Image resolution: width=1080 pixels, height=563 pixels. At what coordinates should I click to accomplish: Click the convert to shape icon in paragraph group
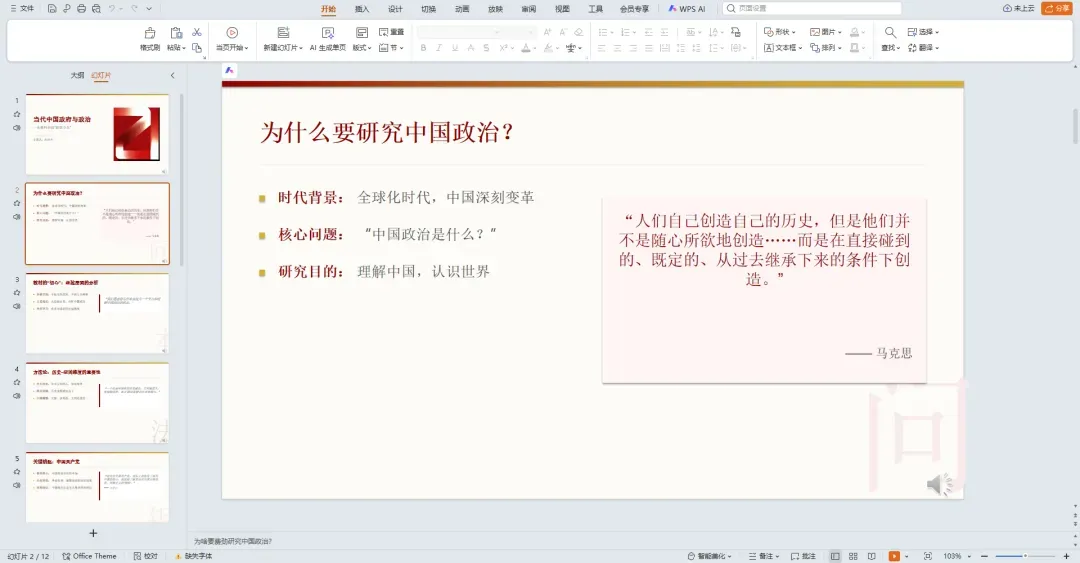click(736, 32)
